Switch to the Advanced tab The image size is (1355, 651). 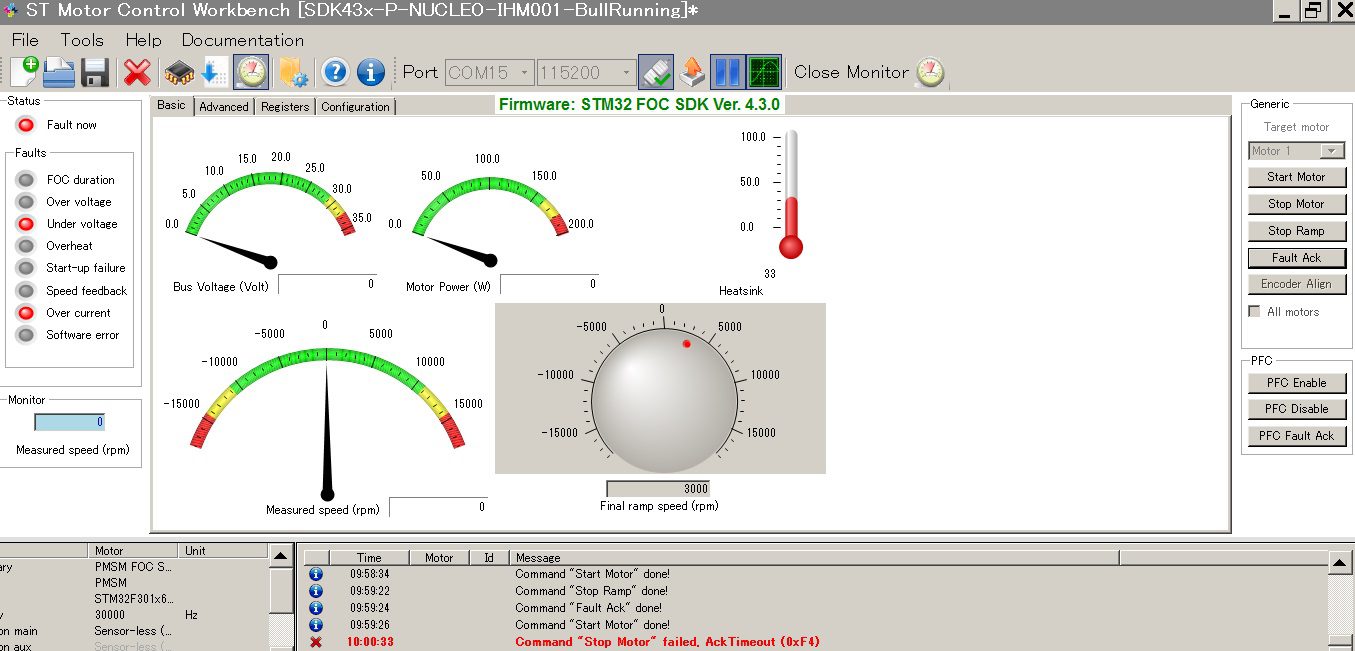(x=224, y=106)
